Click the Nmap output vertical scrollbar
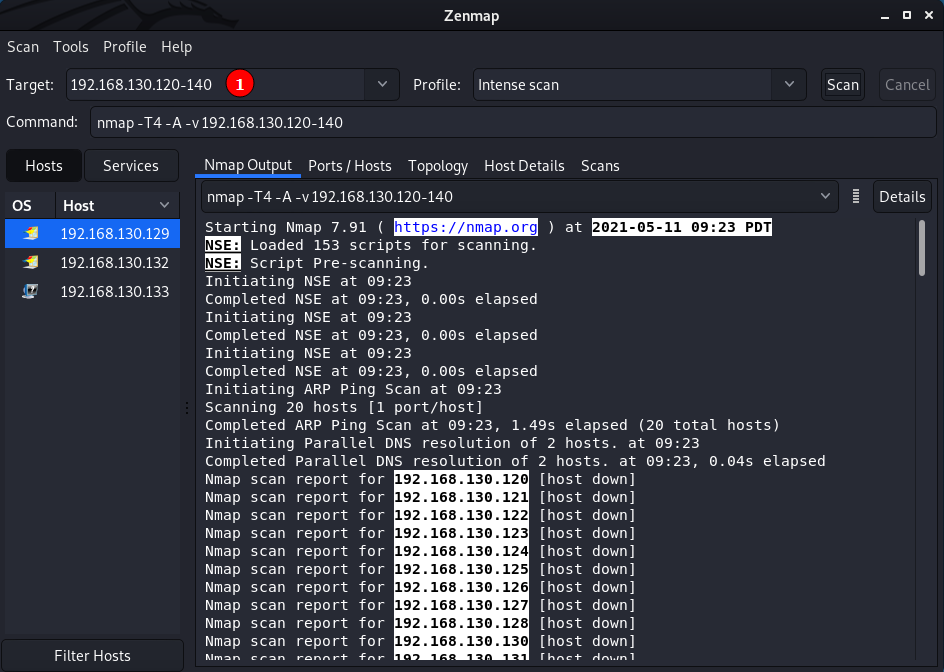Viewport: 944px width, 672px height. 922,248
